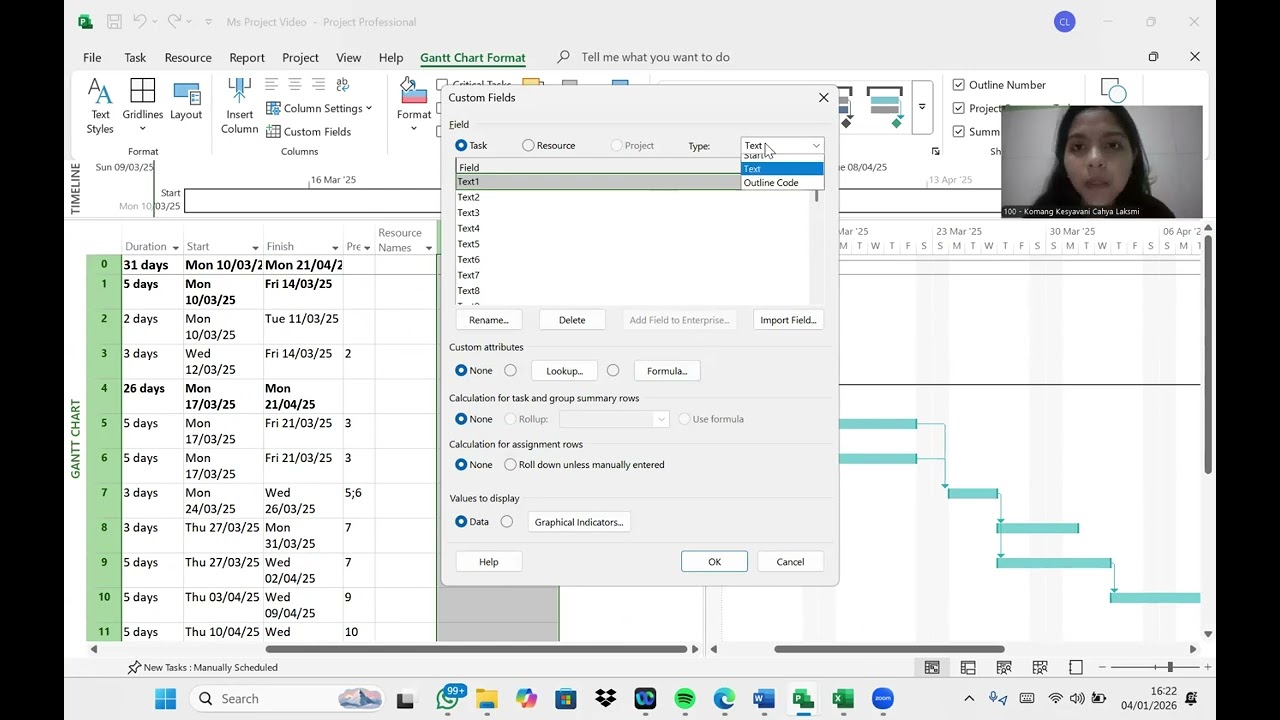Select Data under Values to display
Screen dimensions: 1280x720
point(461,522)
